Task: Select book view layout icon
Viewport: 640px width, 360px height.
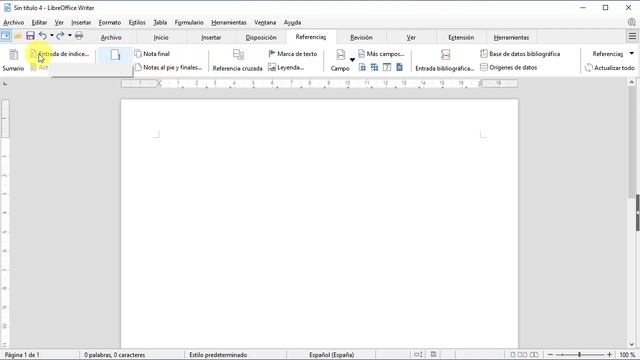Action: [x=534, y=355]
